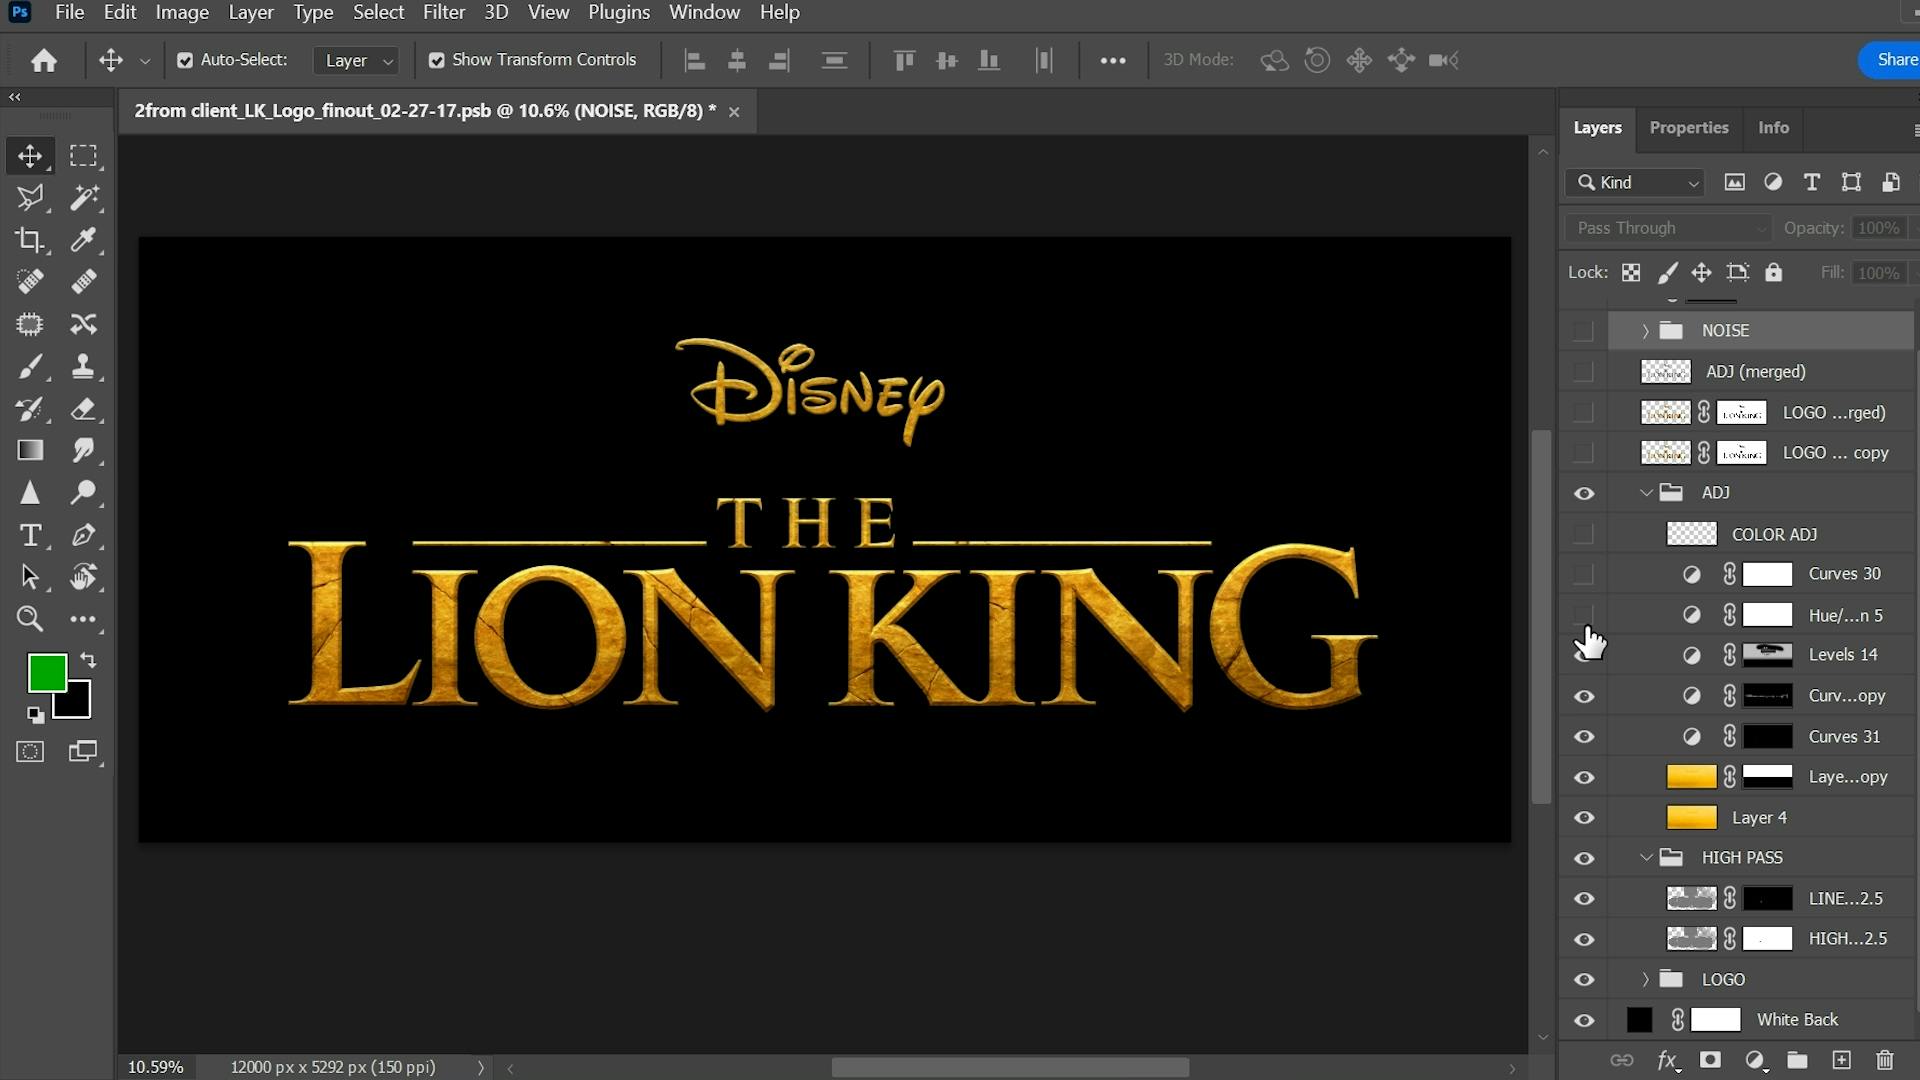This screenshot has height=1080, width=1920.
Task: Toggle Show Transform Controls checkbox
Action: click(x=437, y=60)
